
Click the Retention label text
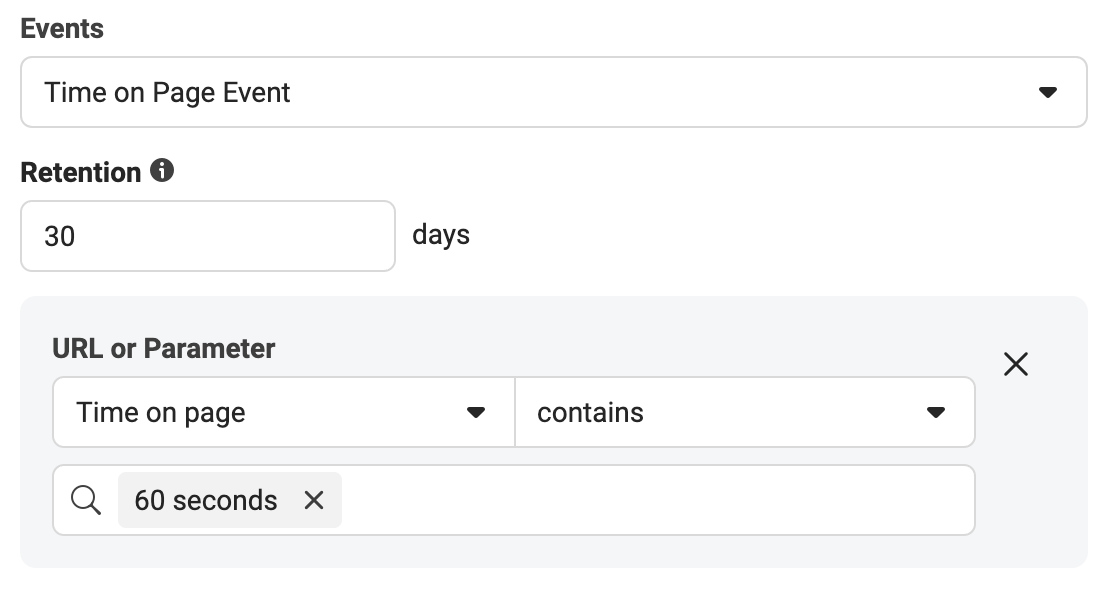click(x=80, y=173)
